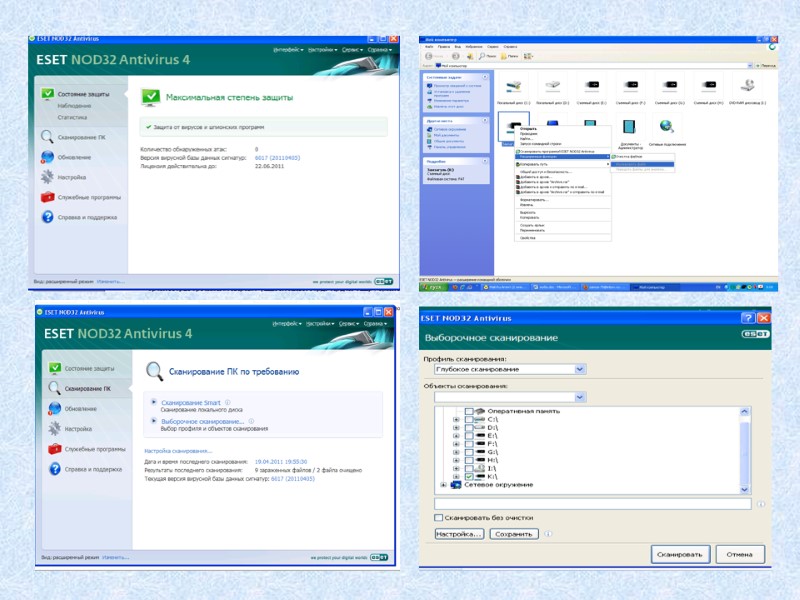
Task: Click the Состояние защиты icon in the Сканирование ПК по требованию window
Action: (x=55, y=368)
